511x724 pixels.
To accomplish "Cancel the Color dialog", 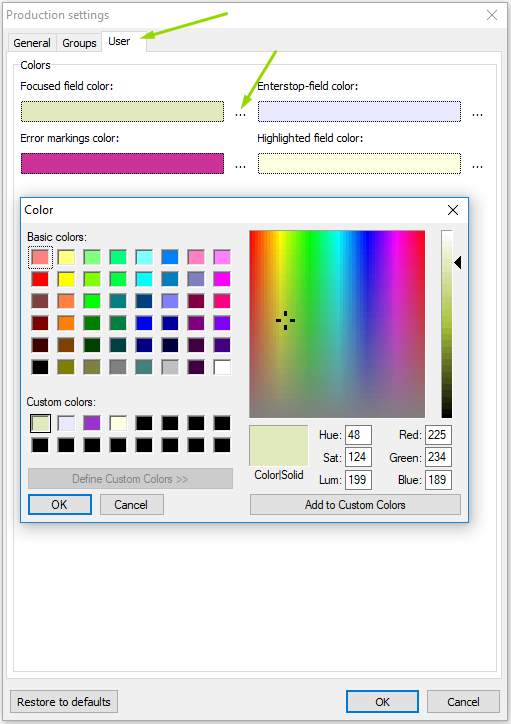I will pos(131,505).
